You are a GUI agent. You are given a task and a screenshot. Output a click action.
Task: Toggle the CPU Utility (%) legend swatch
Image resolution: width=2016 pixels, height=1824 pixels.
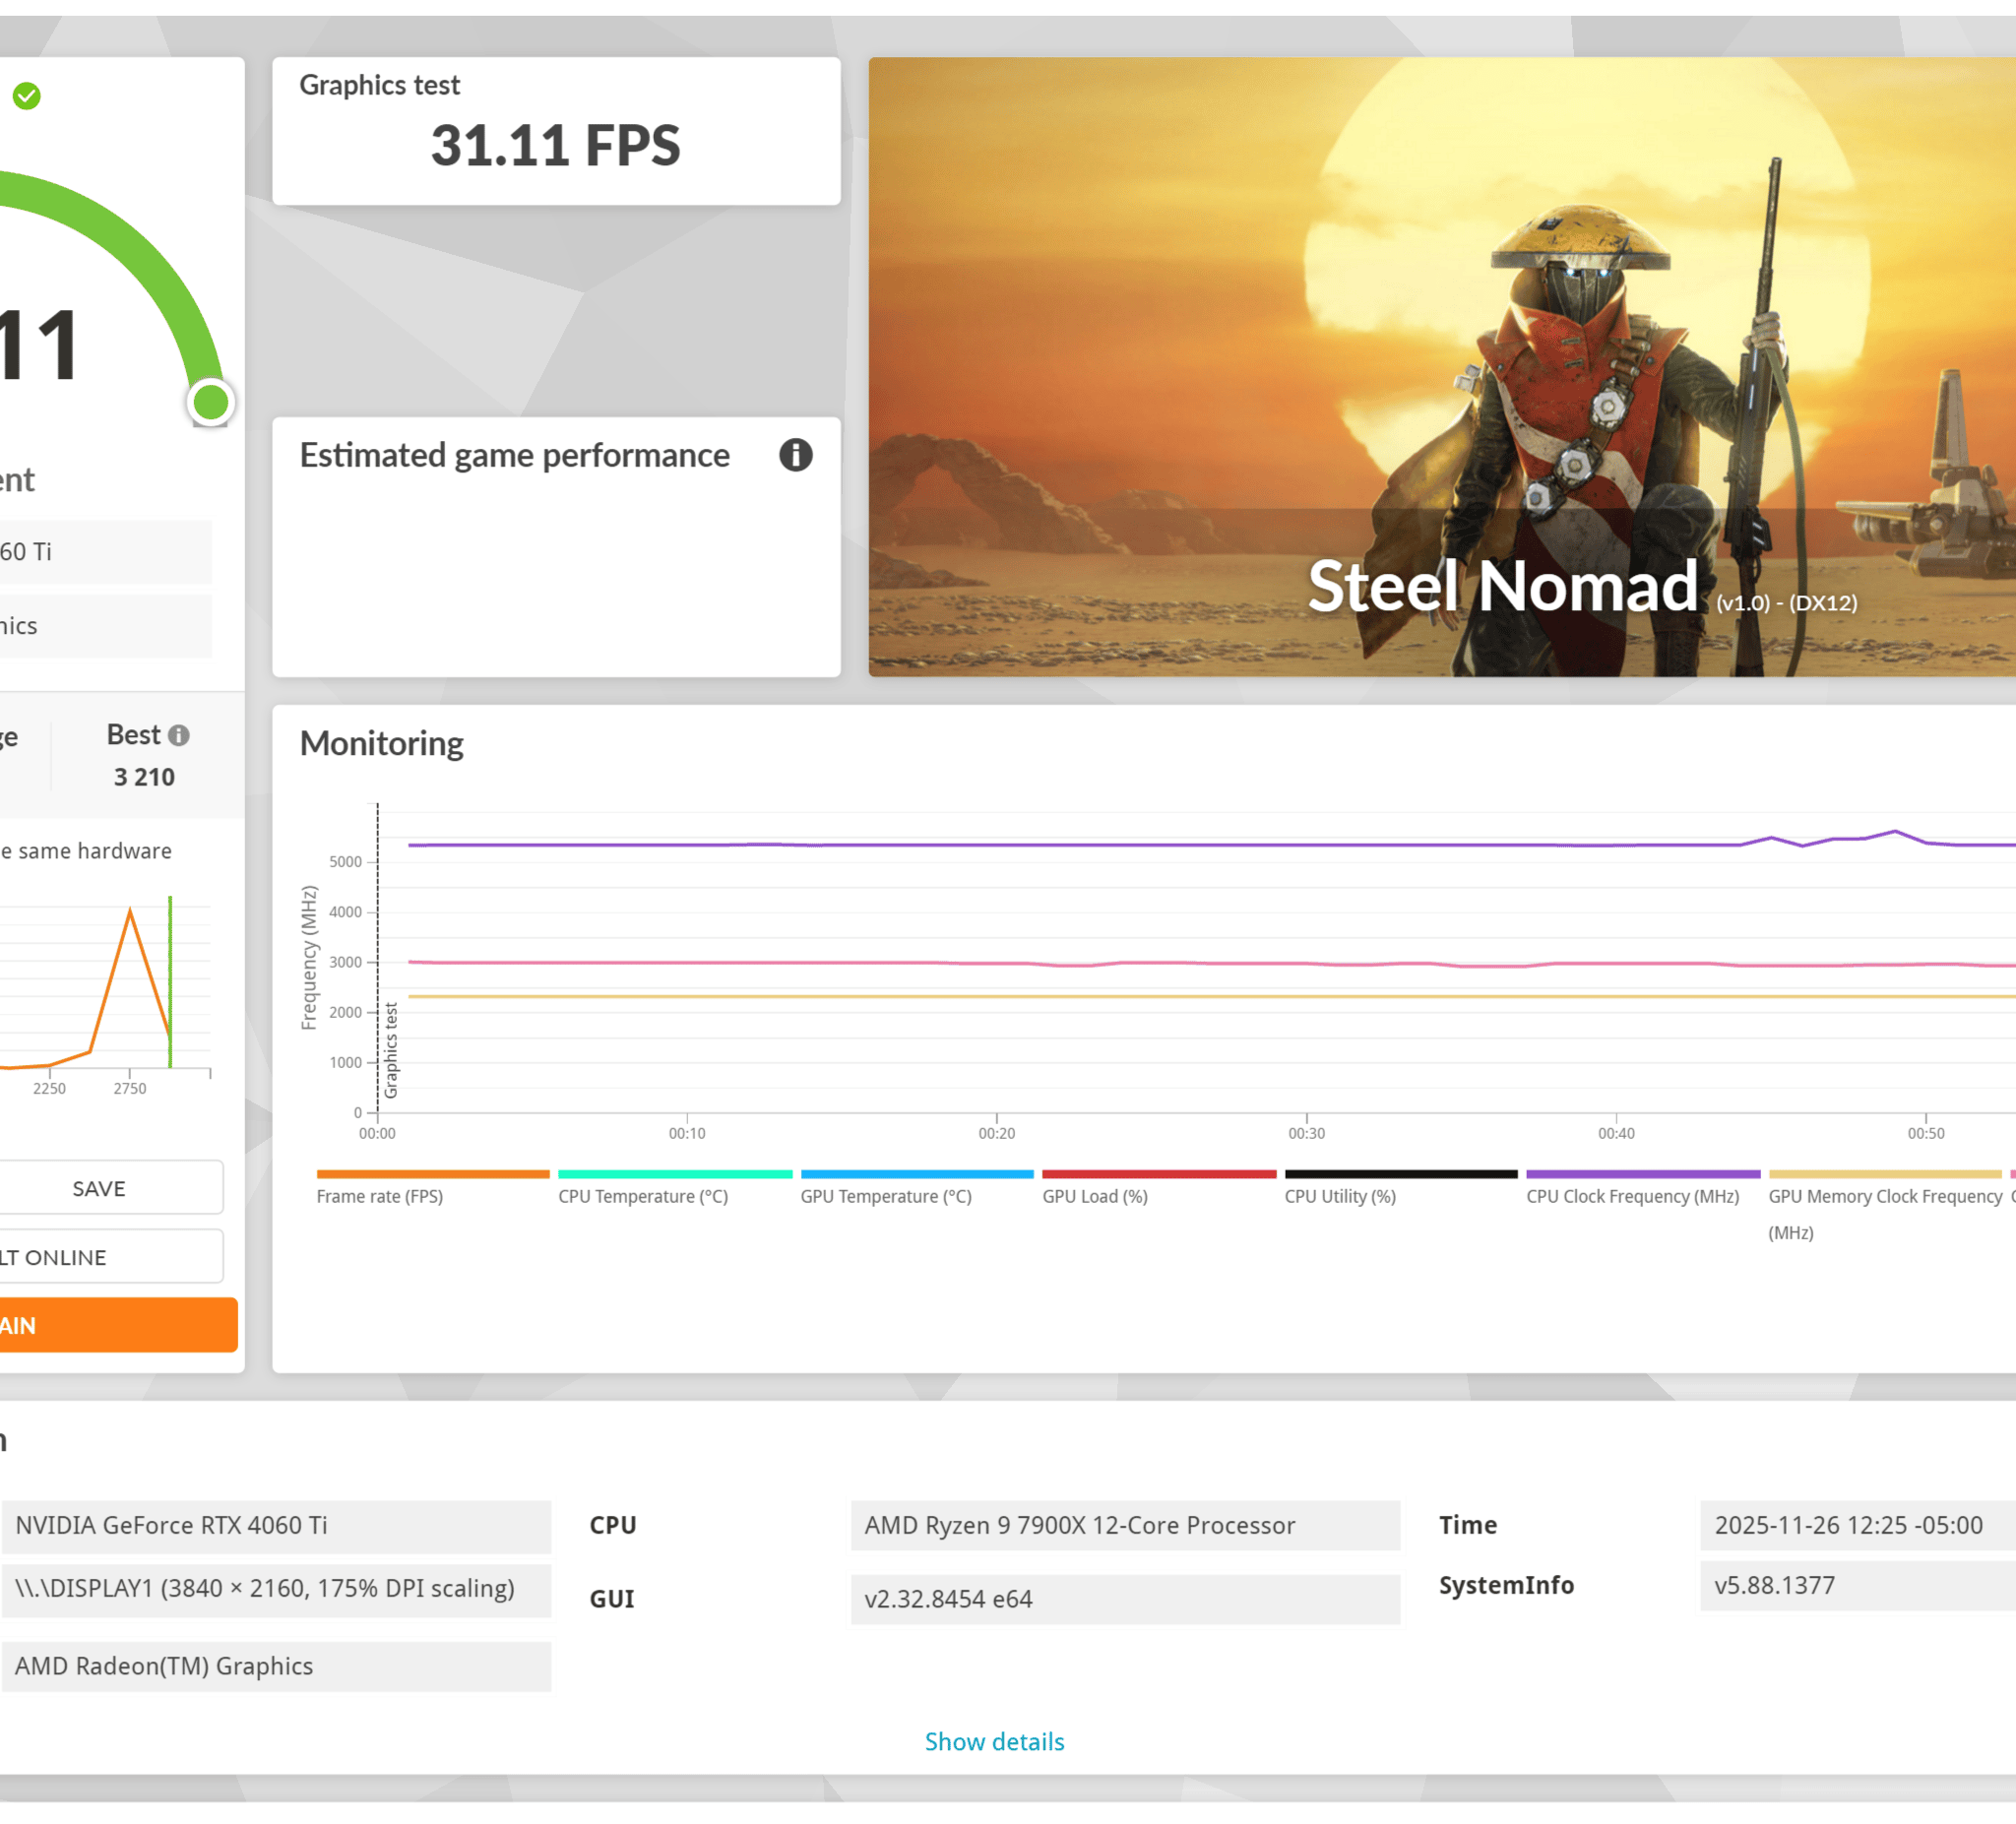(1401, 1174)
